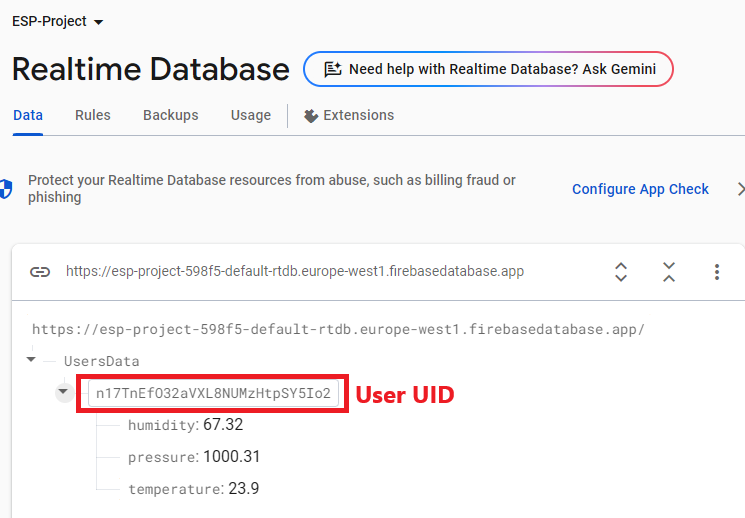Switch to the Data tab
745x518 pixels.
28,115
